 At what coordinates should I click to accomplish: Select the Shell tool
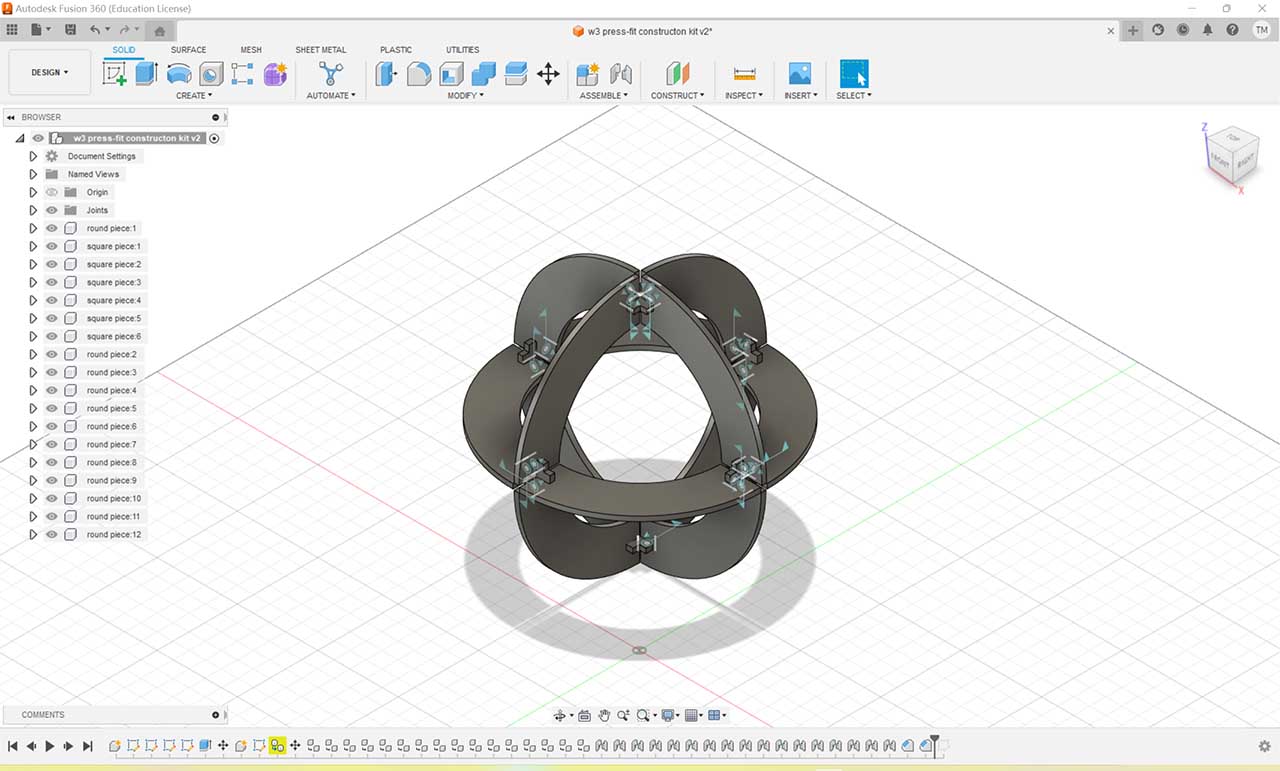(x=451, y=74)
